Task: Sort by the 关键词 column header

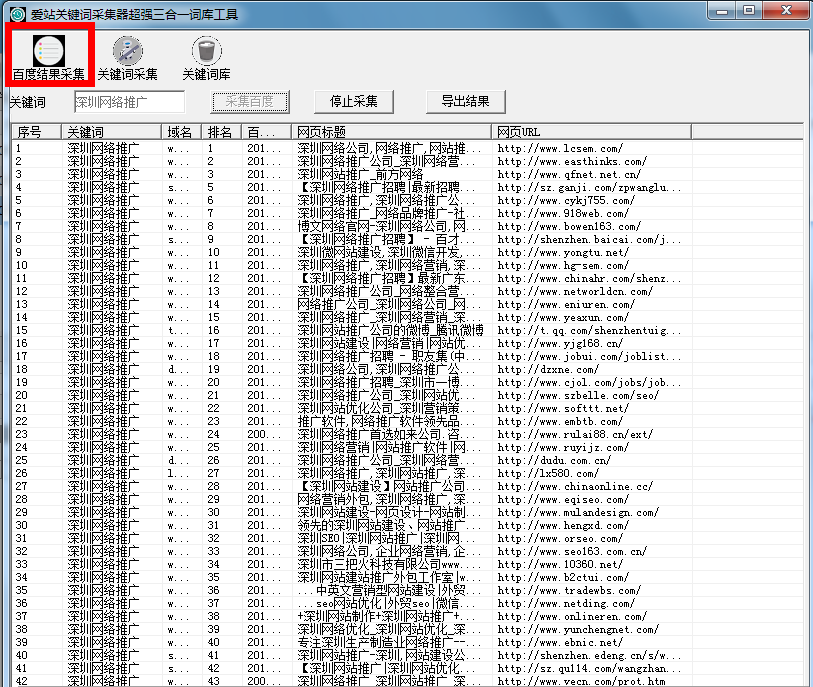Action: pyautogui.click(x=111, y=132)
